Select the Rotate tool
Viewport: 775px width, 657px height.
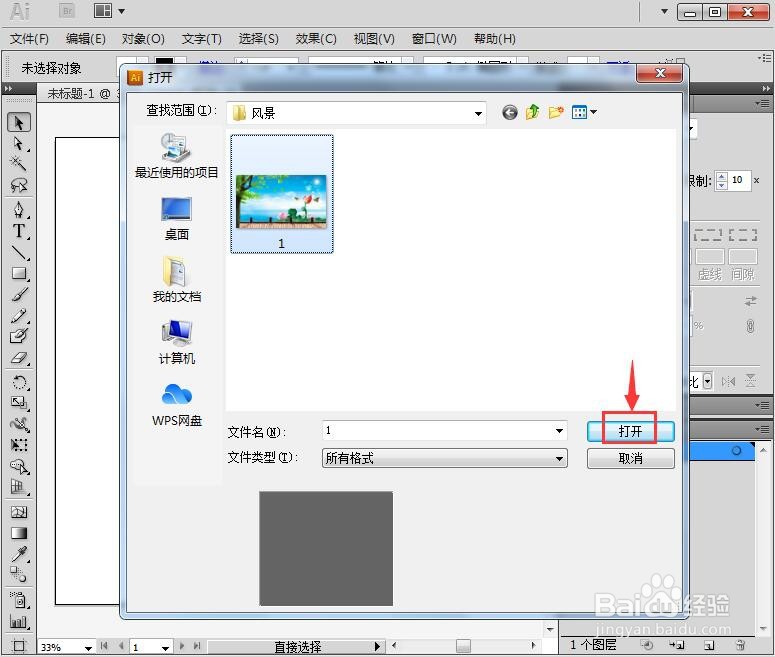[19, 382]
